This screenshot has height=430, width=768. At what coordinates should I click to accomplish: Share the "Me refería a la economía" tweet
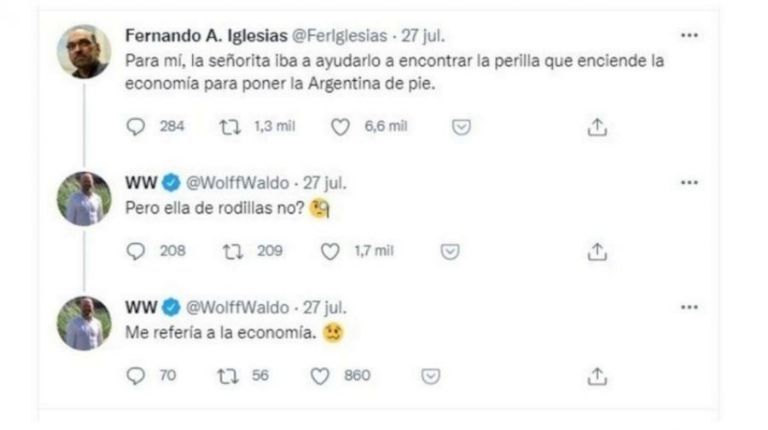597,375
